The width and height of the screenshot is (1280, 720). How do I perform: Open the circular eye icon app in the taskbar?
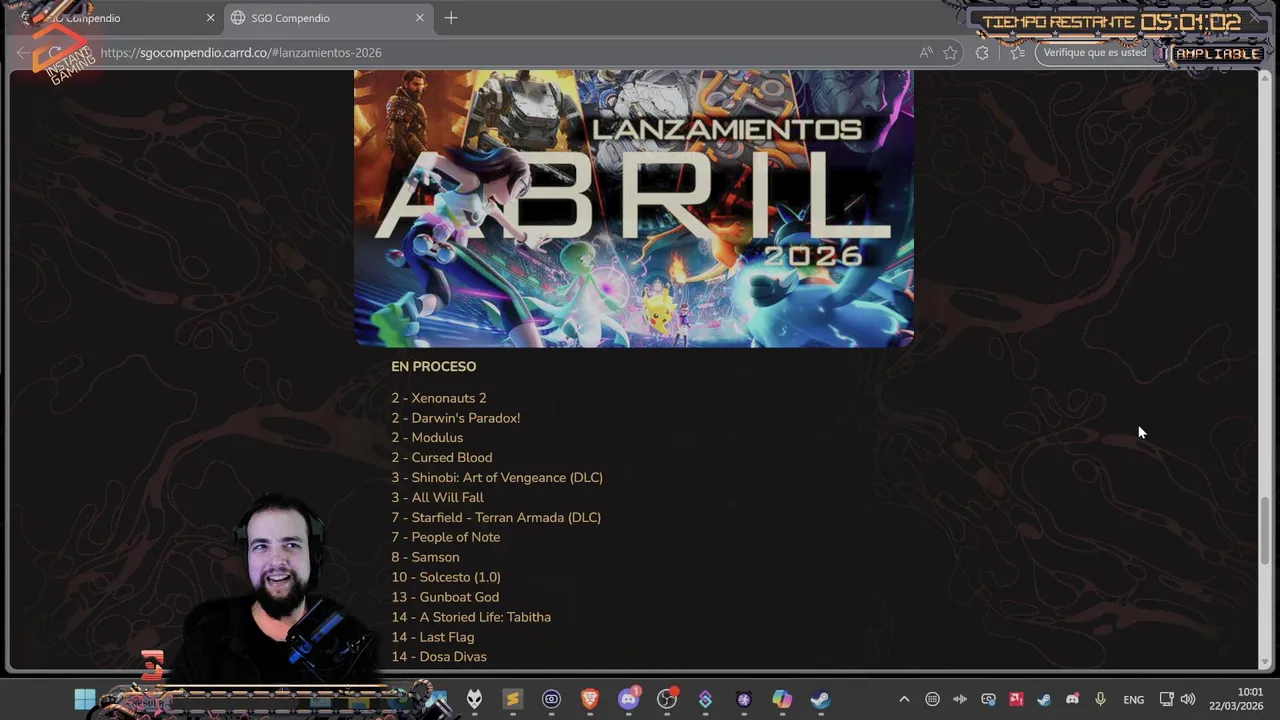[x=551, y=699]
